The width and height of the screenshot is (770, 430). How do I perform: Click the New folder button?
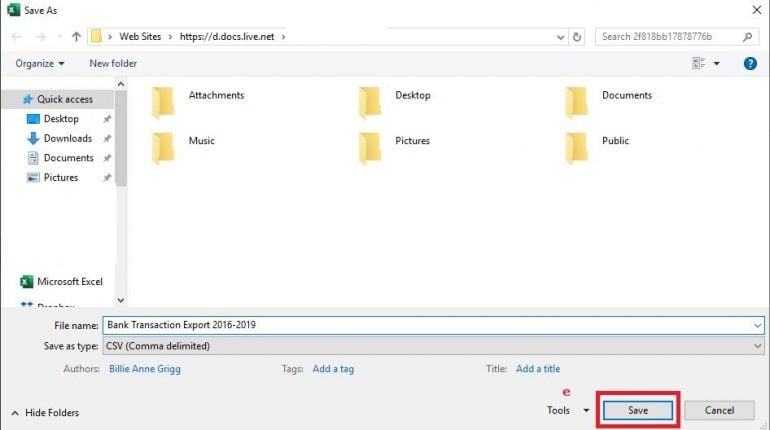tap(113, 63)
